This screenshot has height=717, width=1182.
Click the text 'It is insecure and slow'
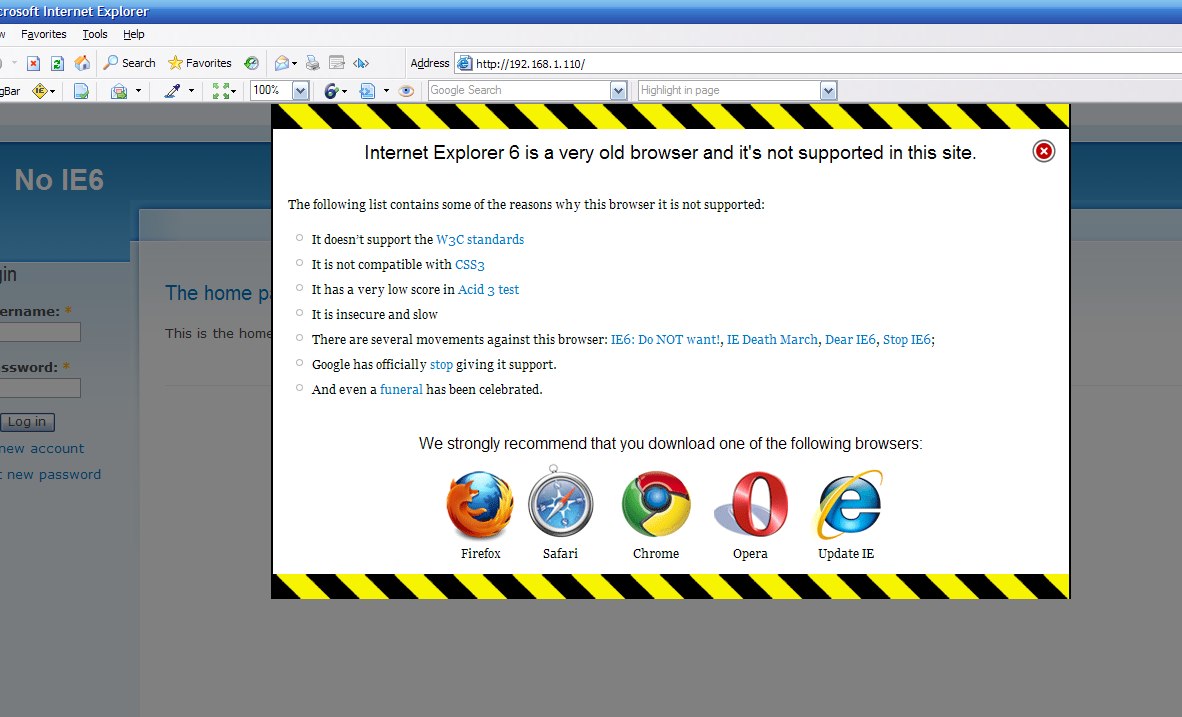[375, 314]
